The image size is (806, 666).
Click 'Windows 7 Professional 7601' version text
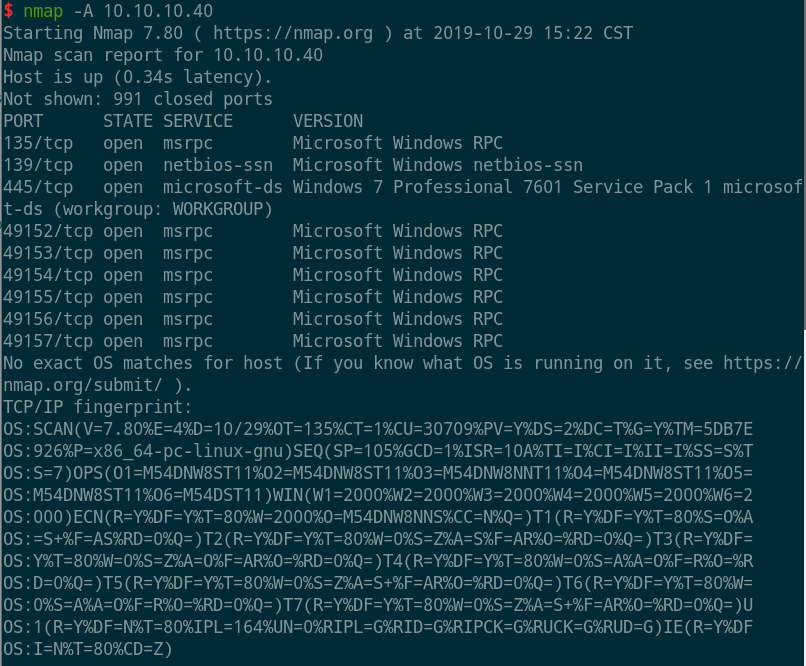pyautogui.click(x=427, y=188)
